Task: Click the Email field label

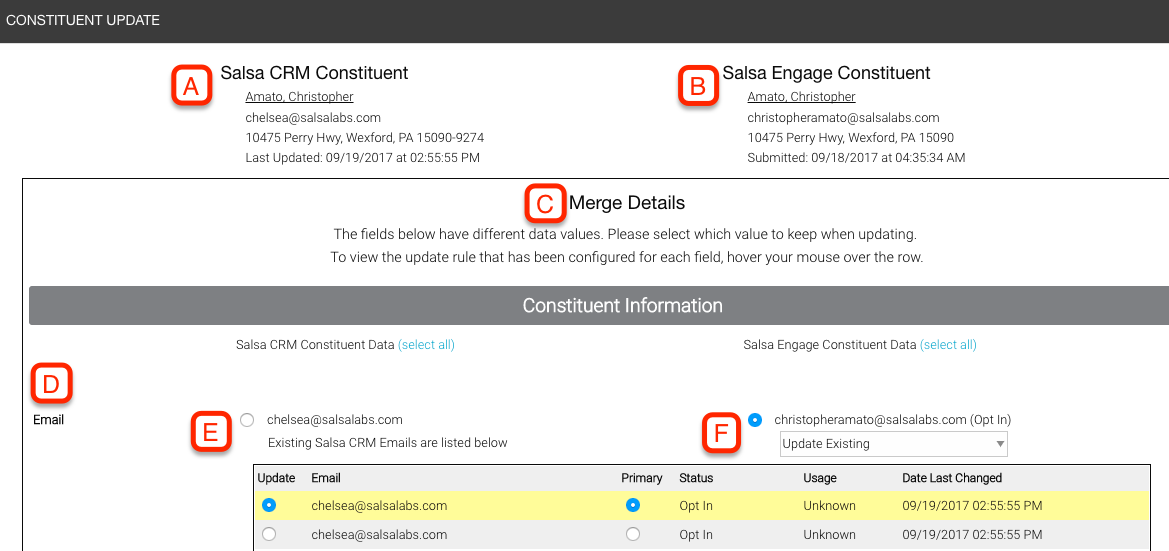Action: pyautogui.click(x=48, y=421)
